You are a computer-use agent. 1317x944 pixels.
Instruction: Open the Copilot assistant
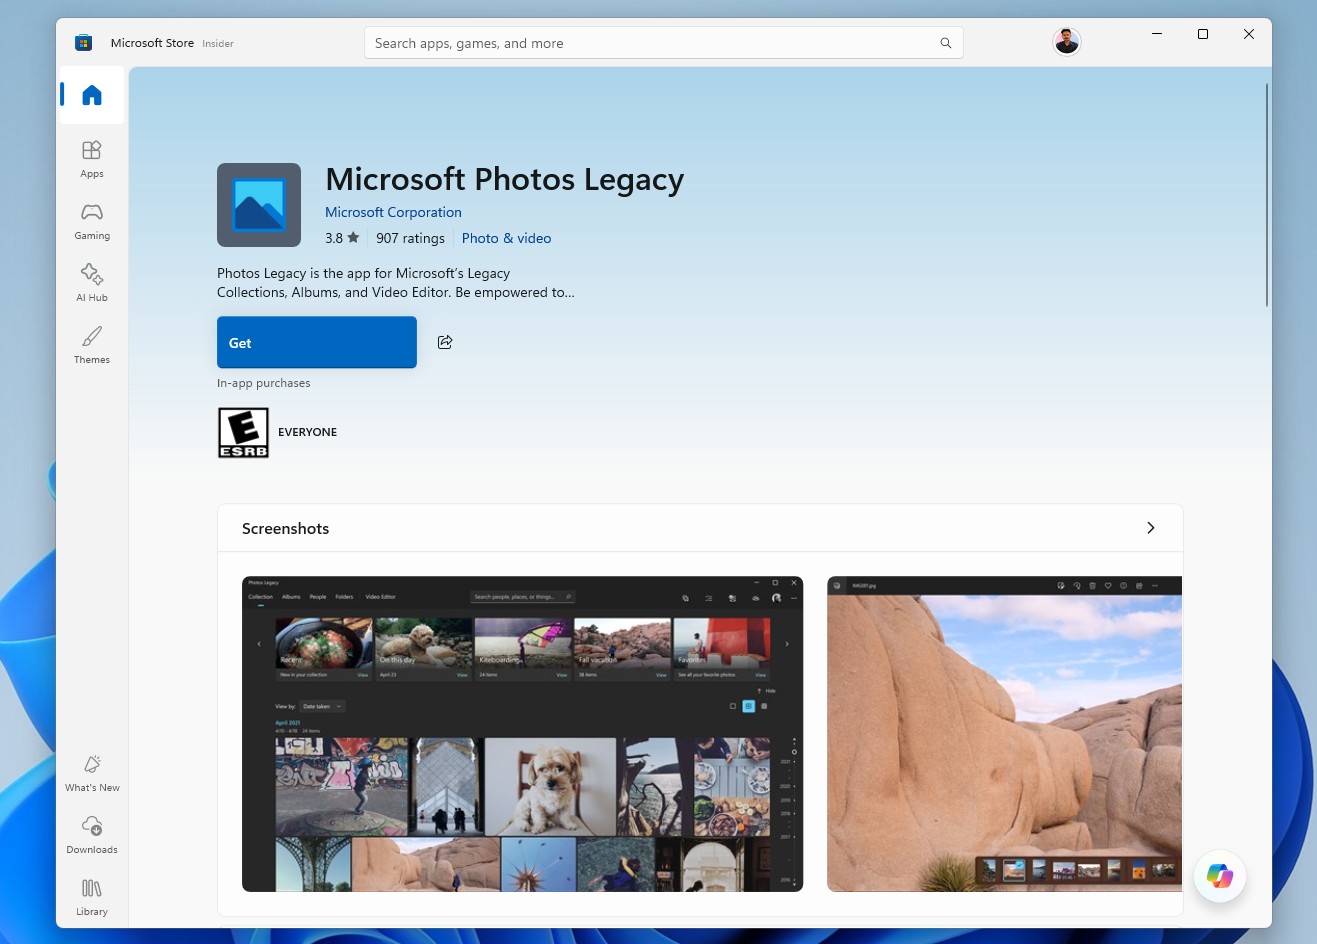[x=1219, y=876]
